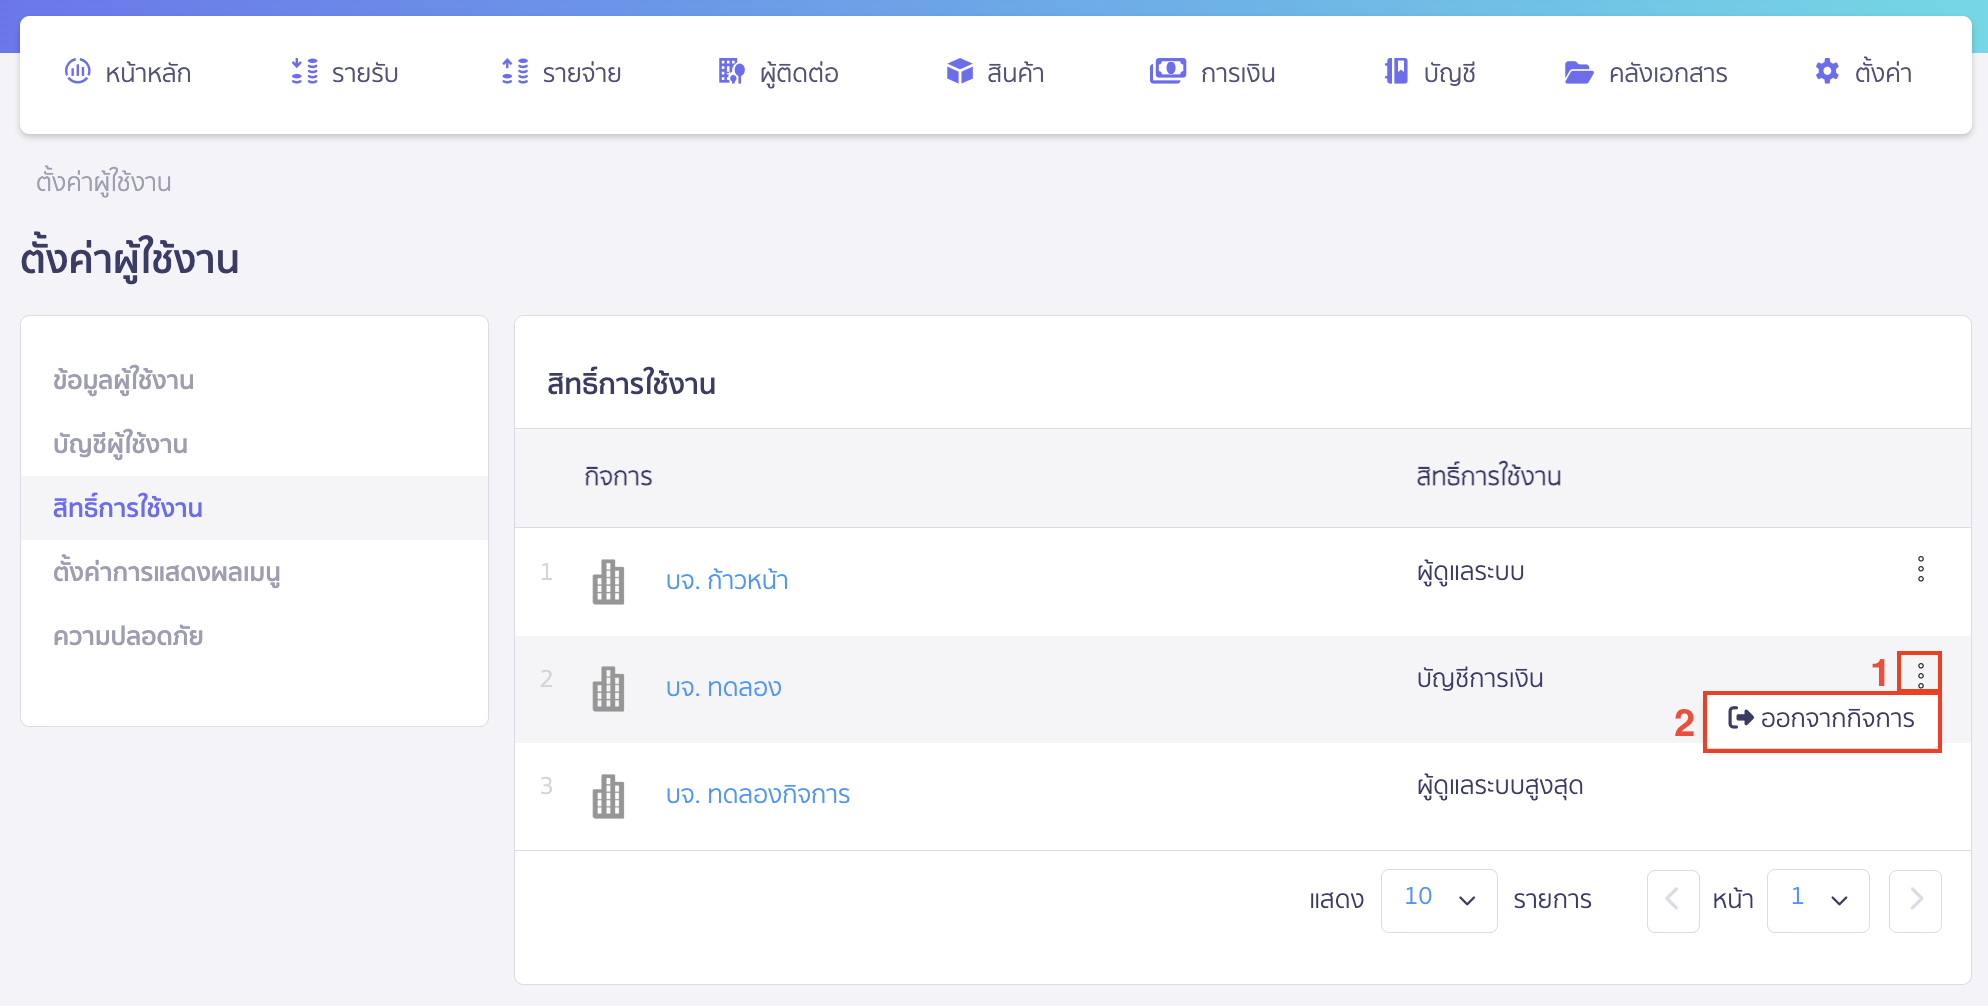Screen dimensions: 1988x1006
Task: Open the three-dot menu for บจ. ทดลอง
Action: pos(1920,673)
